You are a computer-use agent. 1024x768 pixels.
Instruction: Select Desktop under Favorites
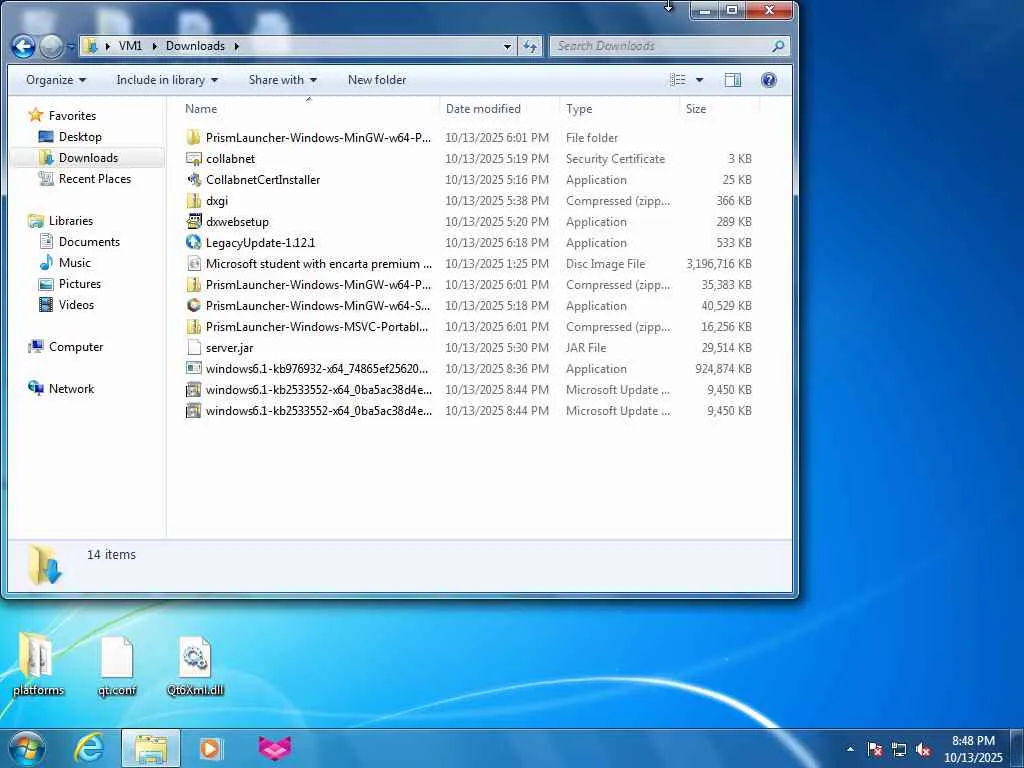(x=80, y=136)
